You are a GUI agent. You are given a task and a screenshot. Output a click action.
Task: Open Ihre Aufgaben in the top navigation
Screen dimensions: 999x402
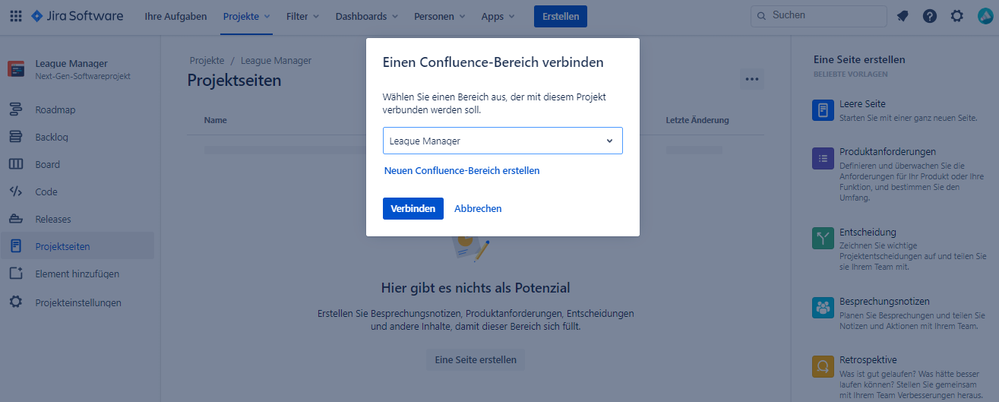click(x=176, y=17)
